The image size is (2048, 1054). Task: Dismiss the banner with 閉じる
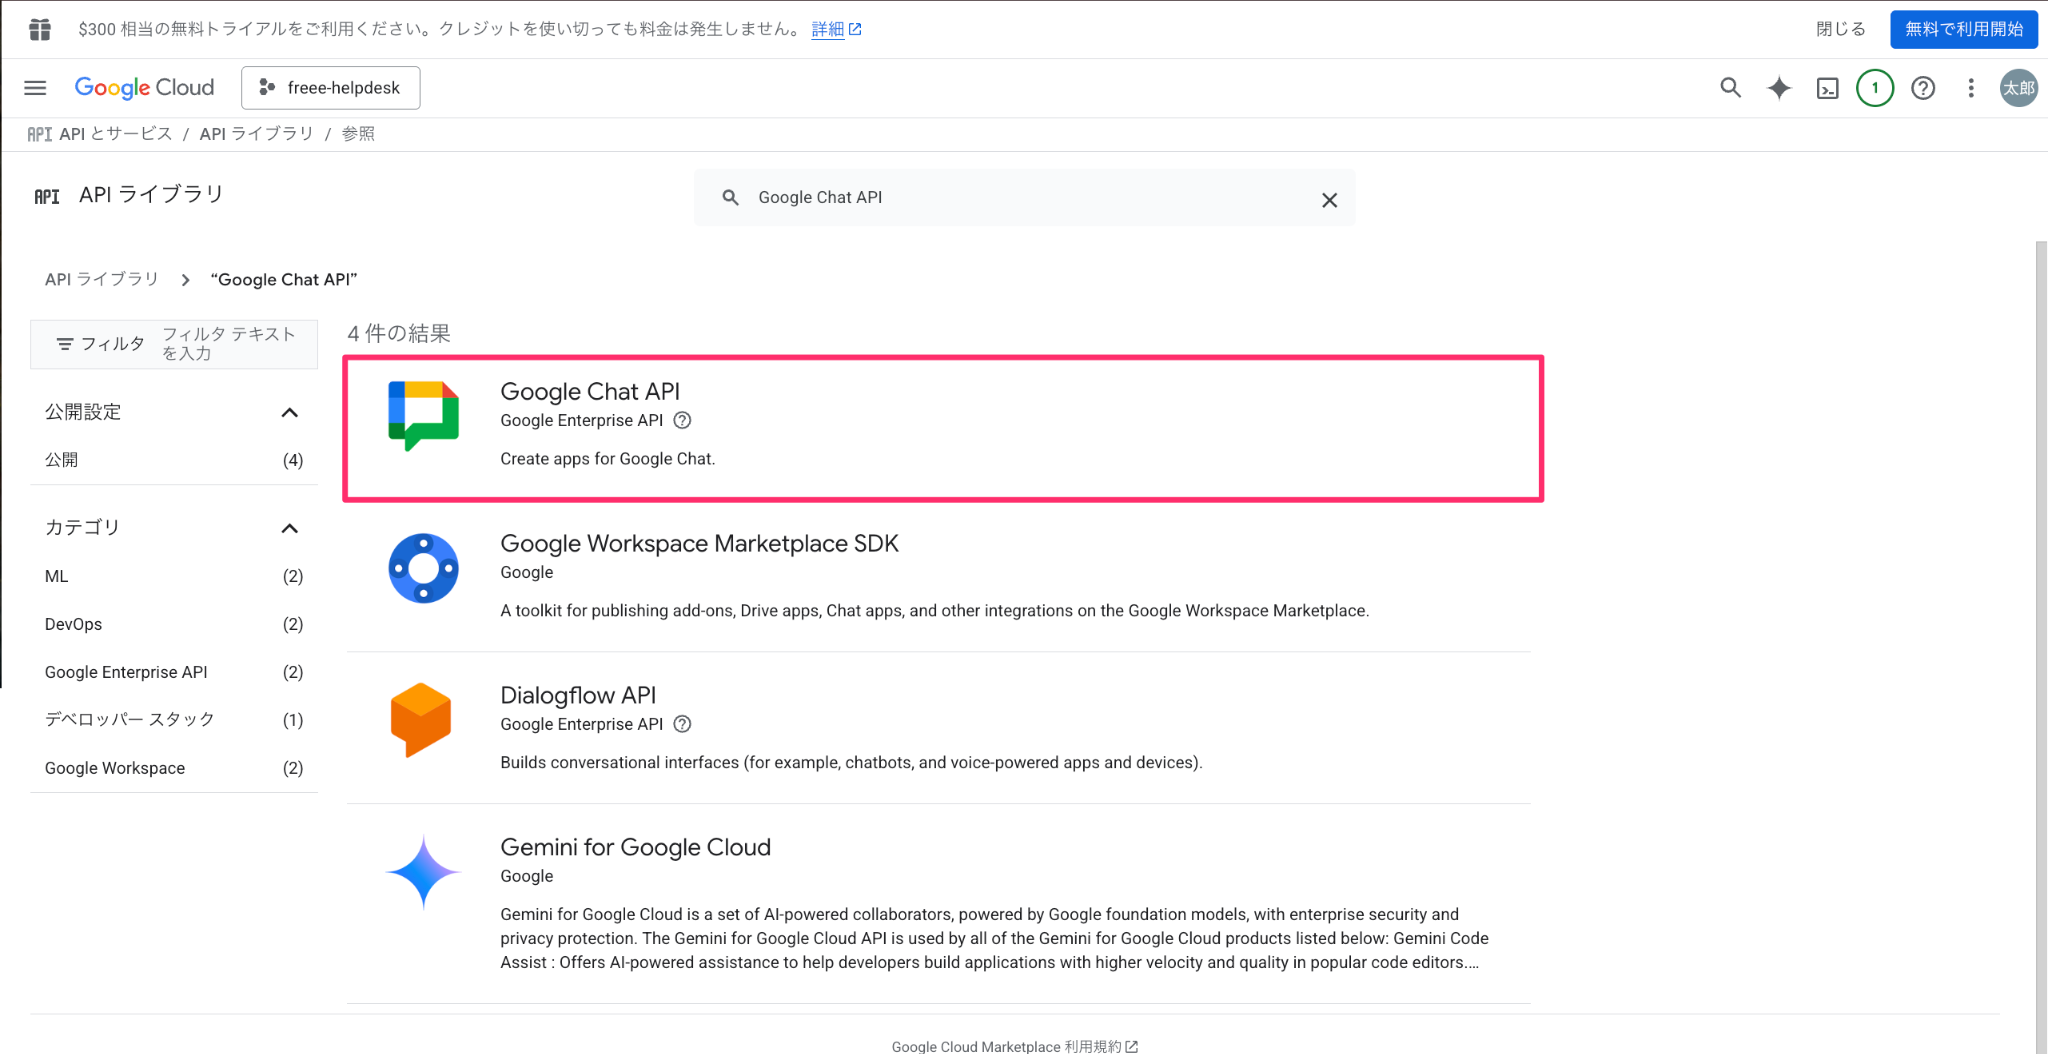click(x=1841, y=29)
